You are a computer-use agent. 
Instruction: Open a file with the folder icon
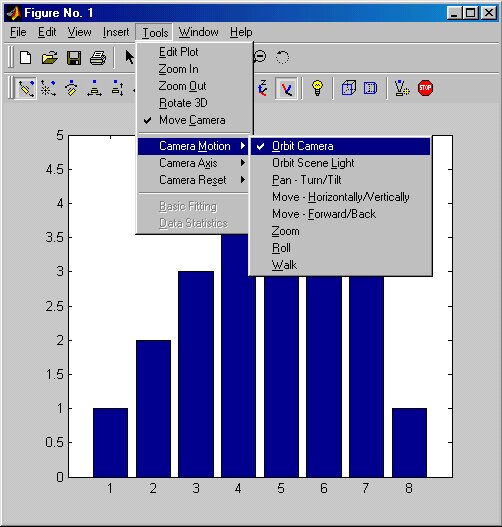pos(50,58)
